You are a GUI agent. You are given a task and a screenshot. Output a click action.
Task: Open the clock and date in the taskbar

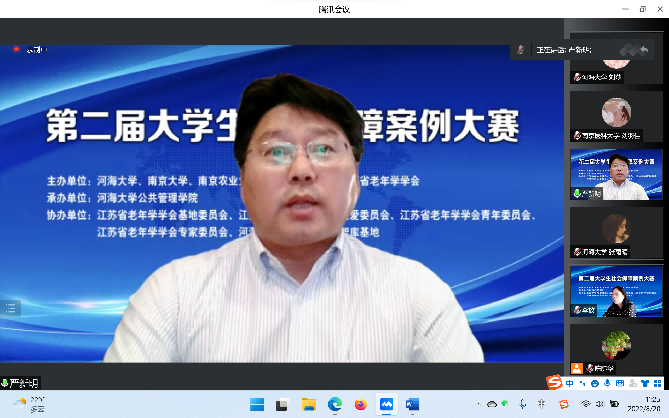click(x=646, y=404)
